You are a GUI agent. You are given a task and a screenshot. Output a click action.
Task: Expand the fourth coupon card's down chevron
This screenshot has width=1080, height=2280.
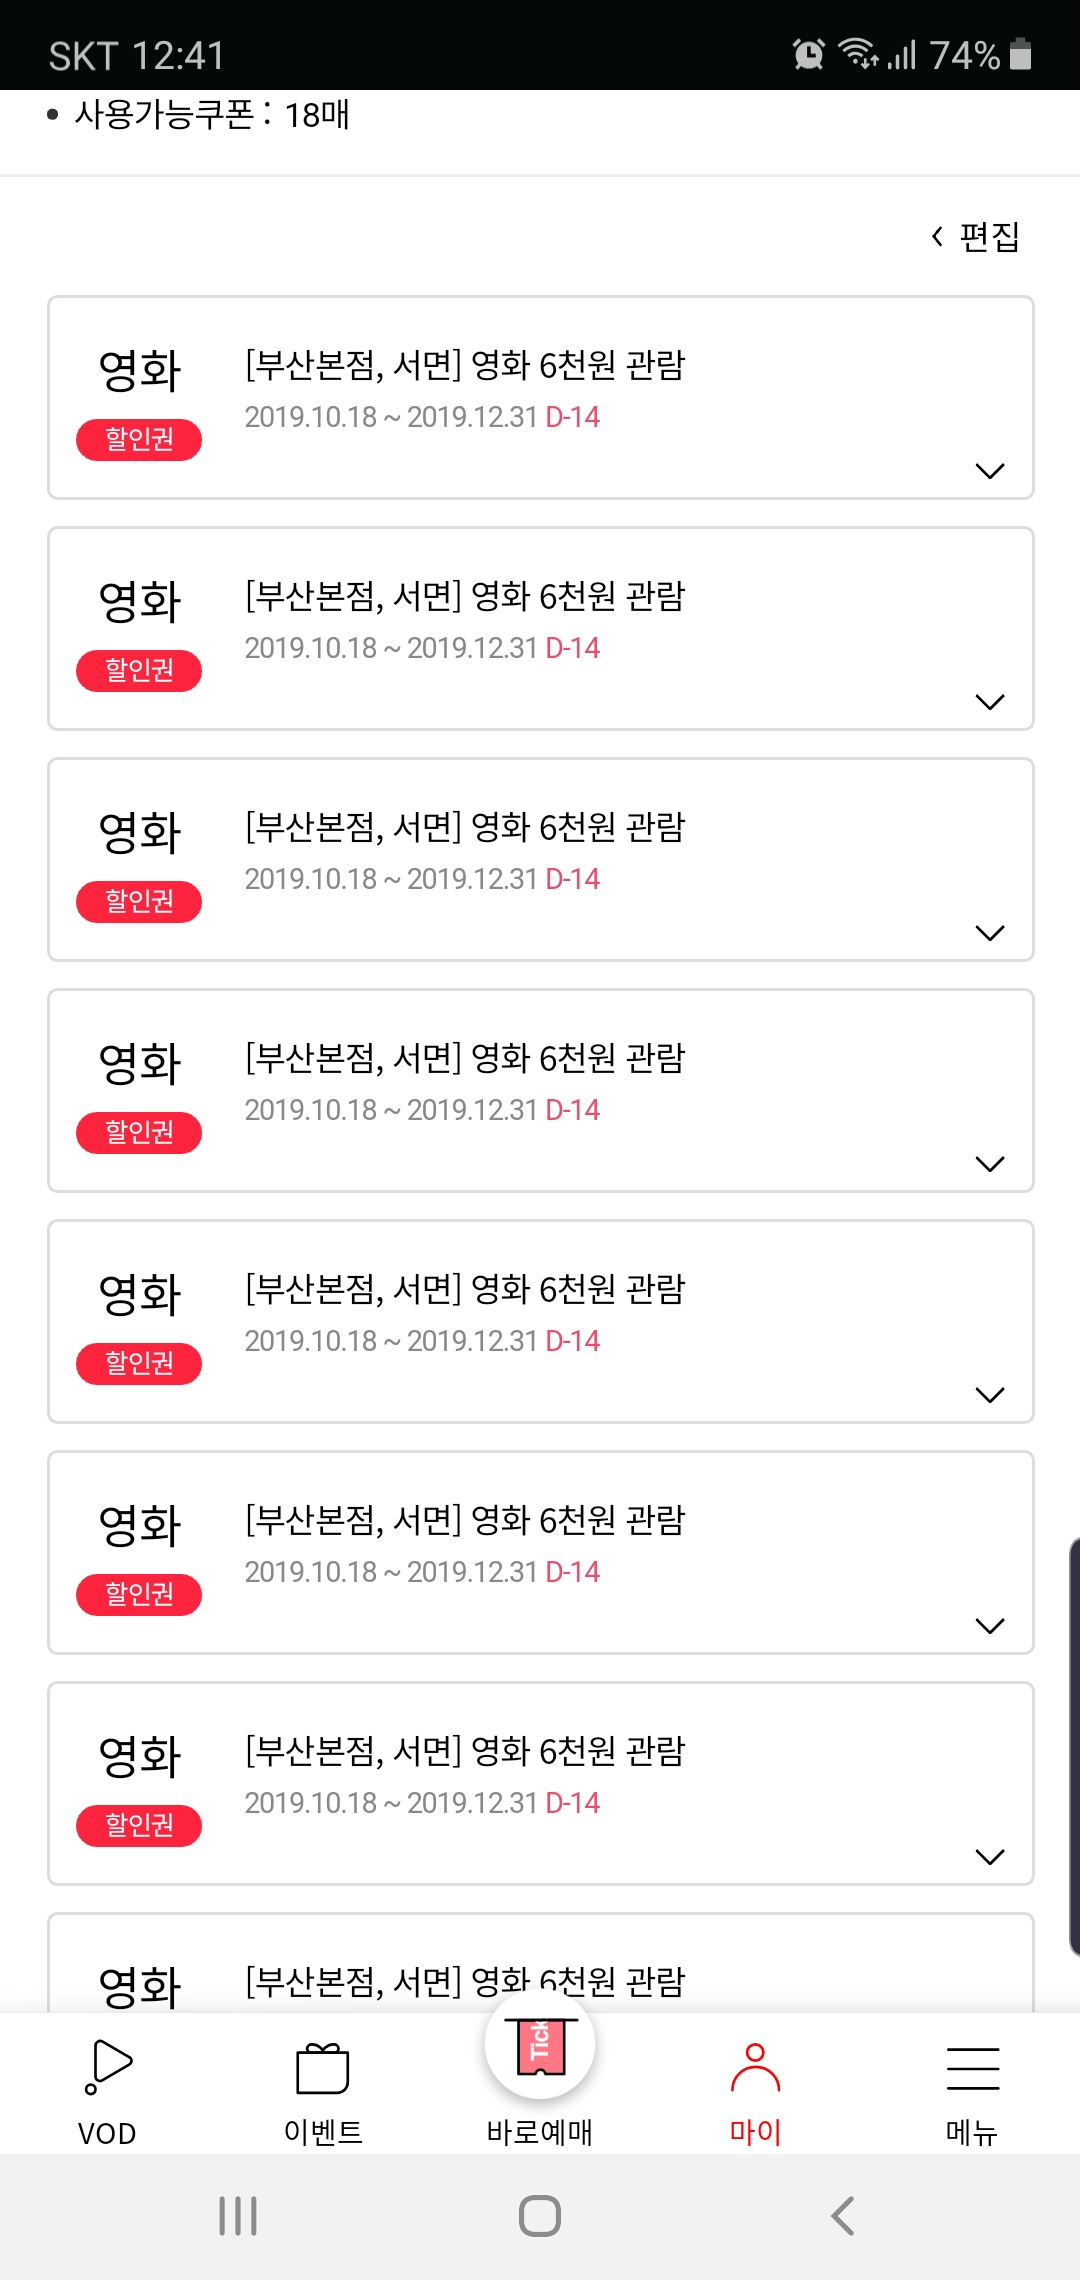pyautogui.click(x=989, y=1164)
